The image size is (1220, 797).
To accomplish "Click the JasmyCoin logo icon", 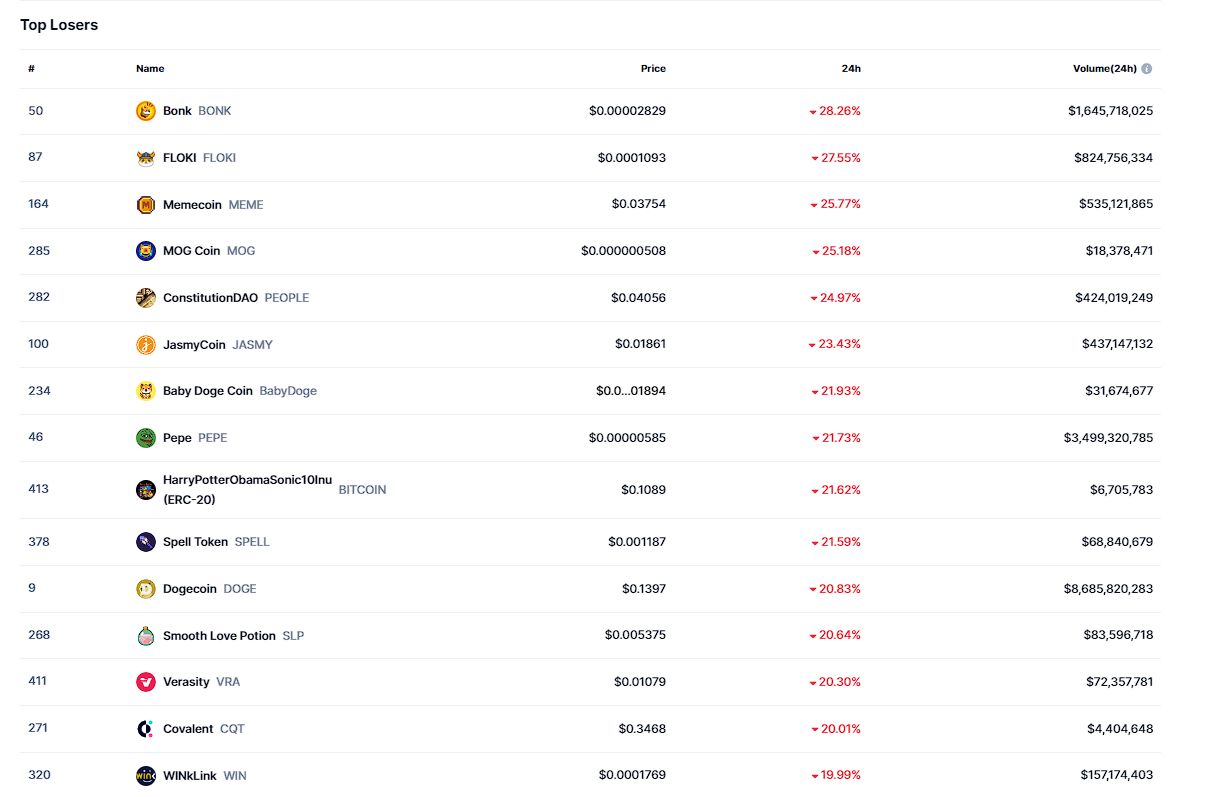I will [146, 345].
